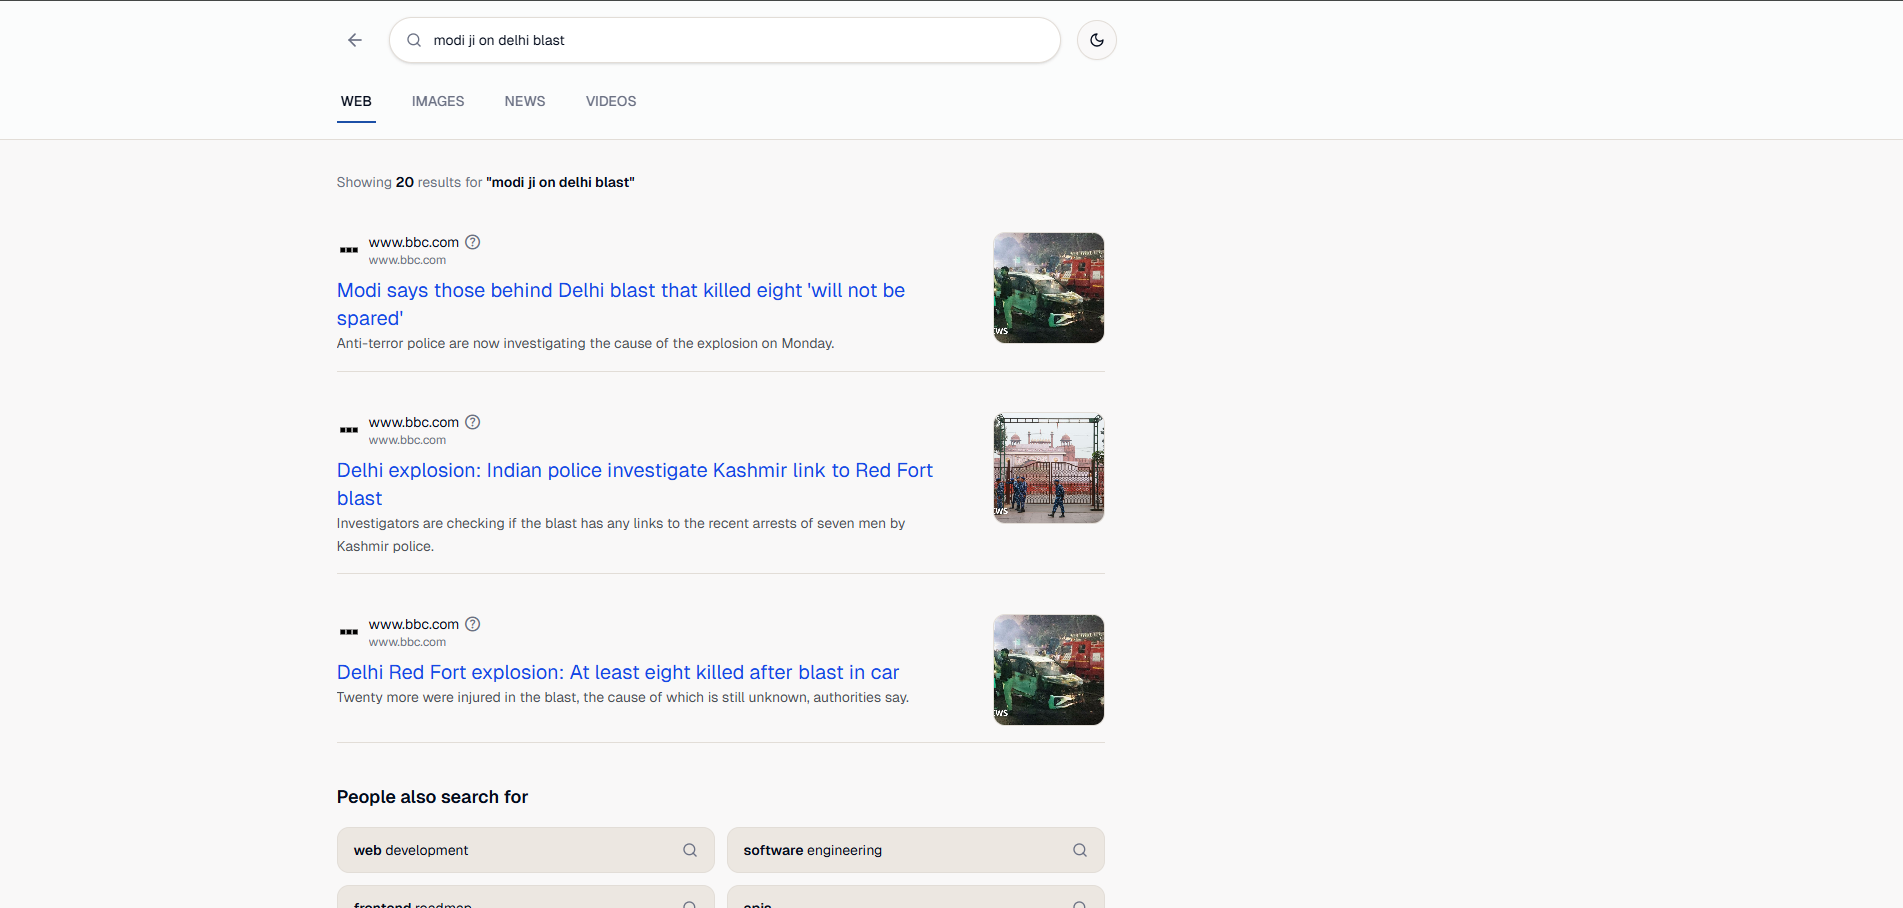
Task: Click info icon beside third bbc.com result
Action: [x=473, y=624]
